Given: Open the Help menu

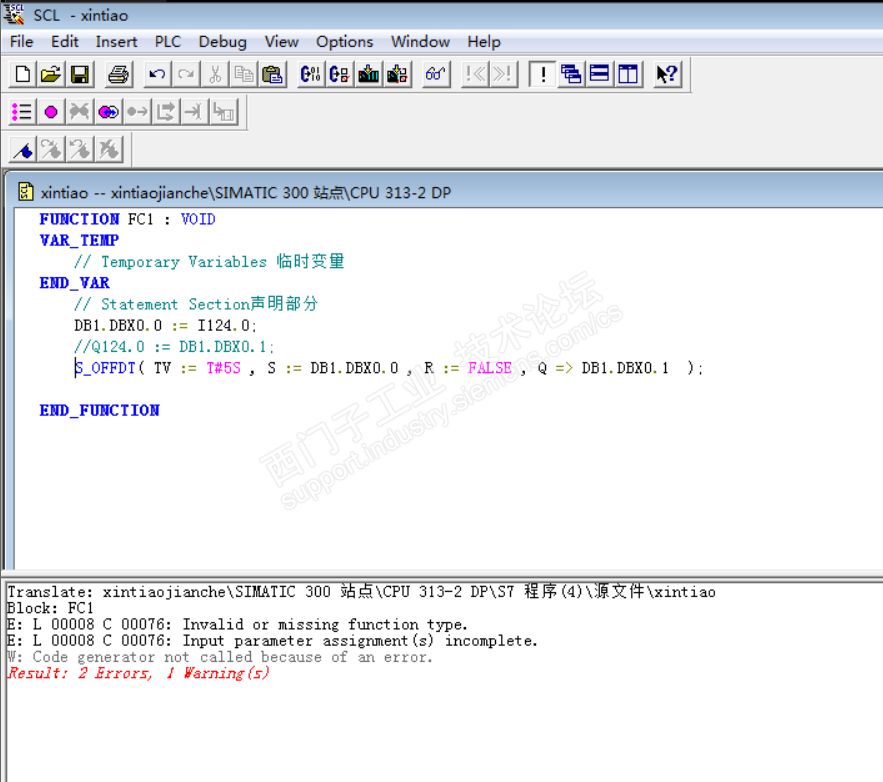Looking at the screenshot, I should pyautogui.click(x=484, y=42).
